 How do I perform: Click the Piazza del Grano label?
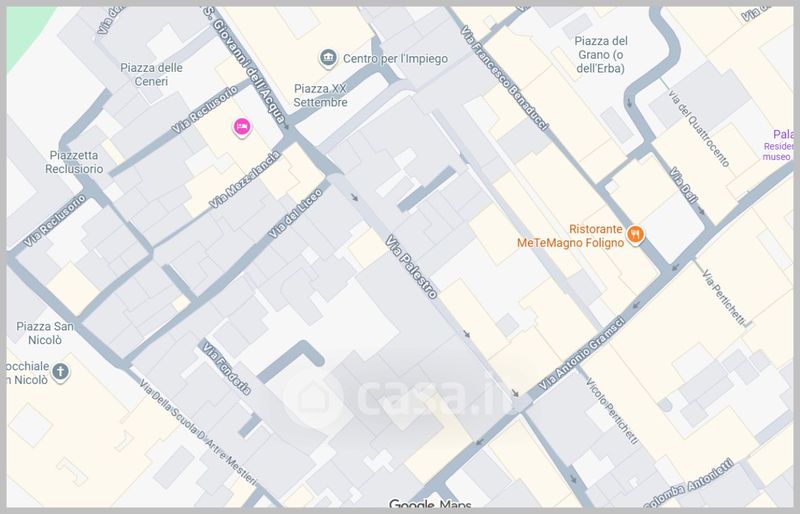click(601, 55)
